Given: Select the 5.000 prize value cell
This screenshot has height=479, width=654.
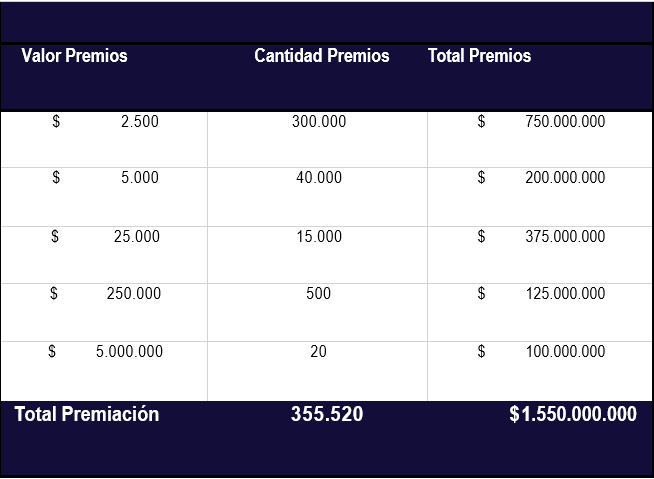Looking at the screenshot, I should click(x=104, y=197).
